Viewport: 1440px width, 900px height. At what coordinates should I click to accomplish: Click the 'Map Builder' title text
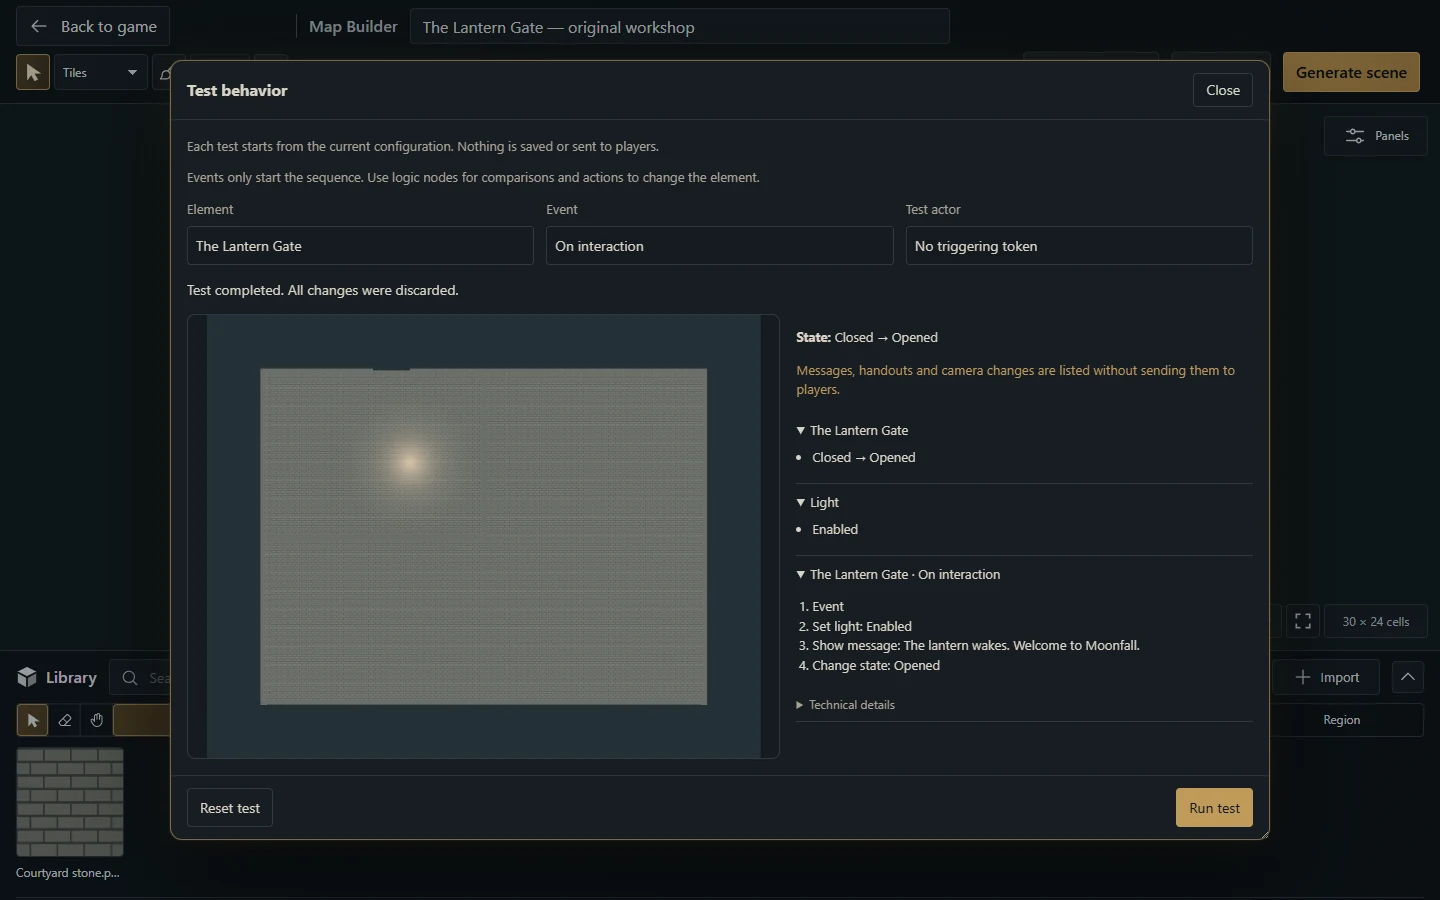(x=353, y=27)
